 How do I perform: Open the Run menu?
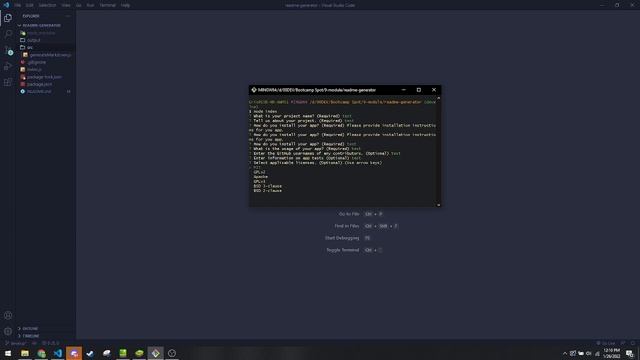[90, 5]
